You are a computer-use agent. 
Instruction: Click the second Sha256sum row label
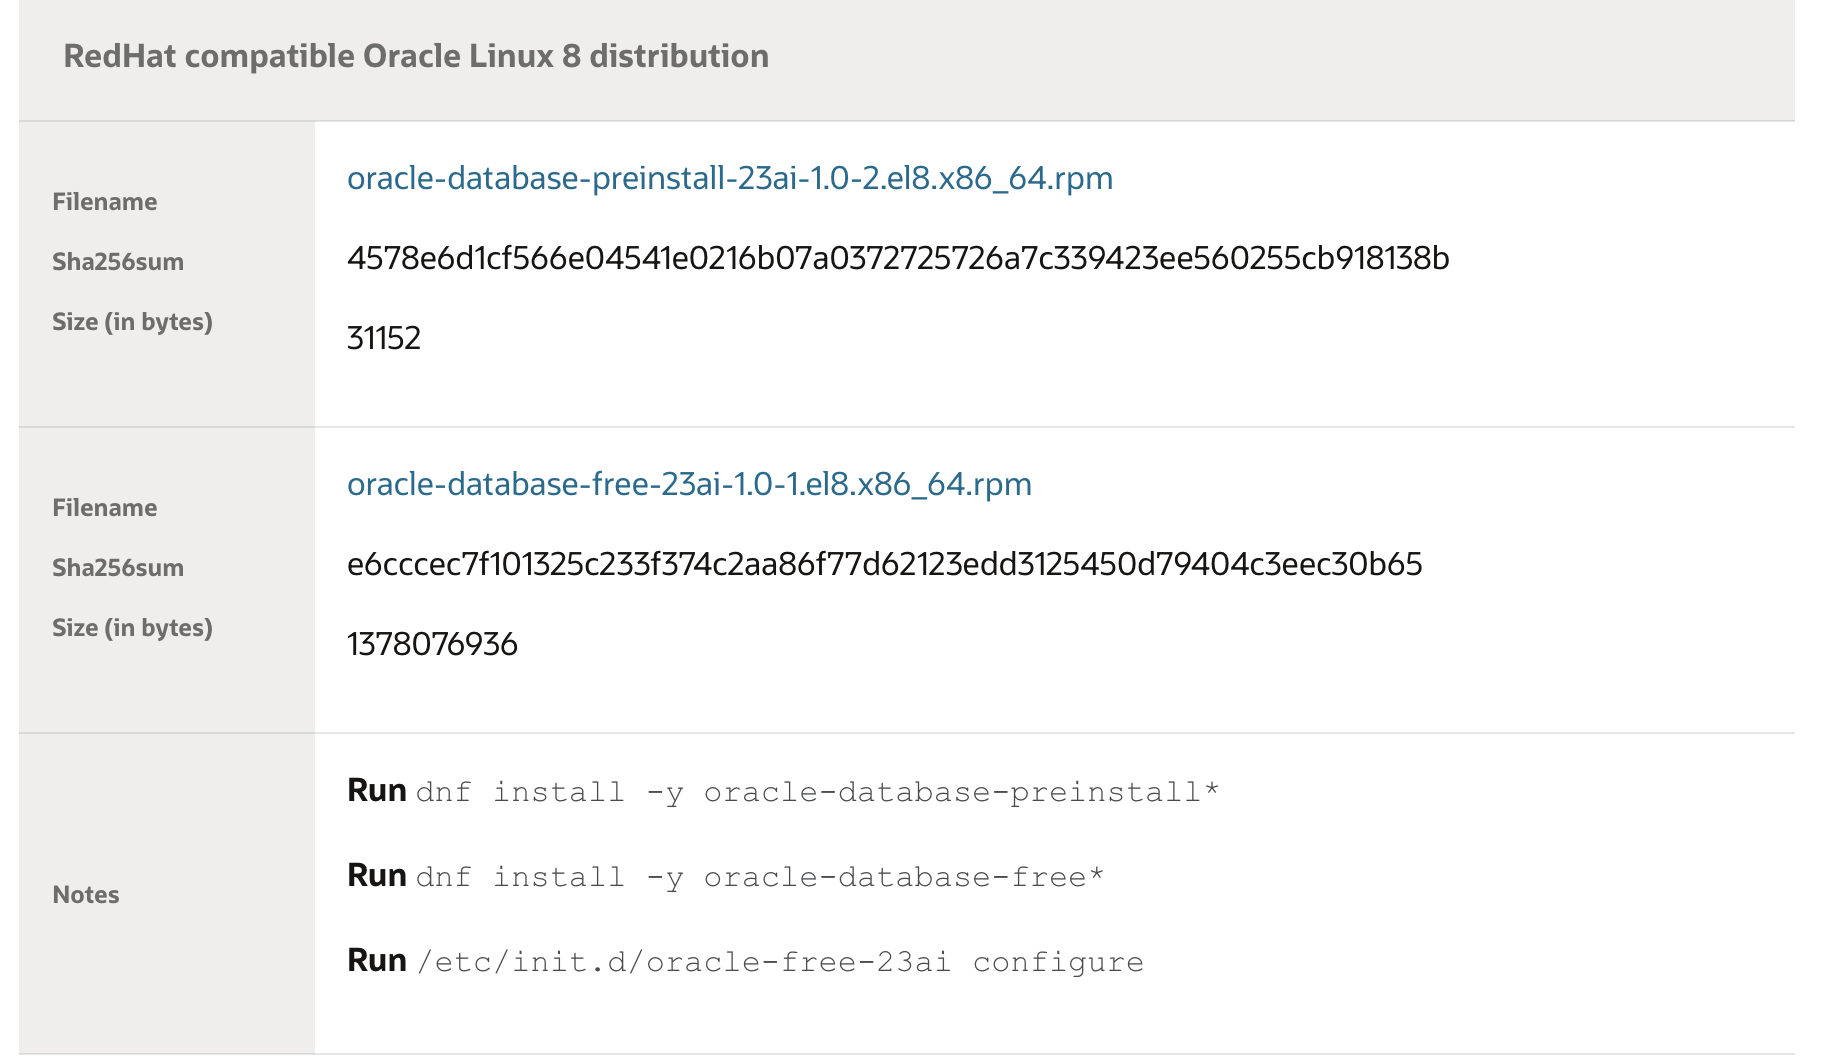[118, 567]
